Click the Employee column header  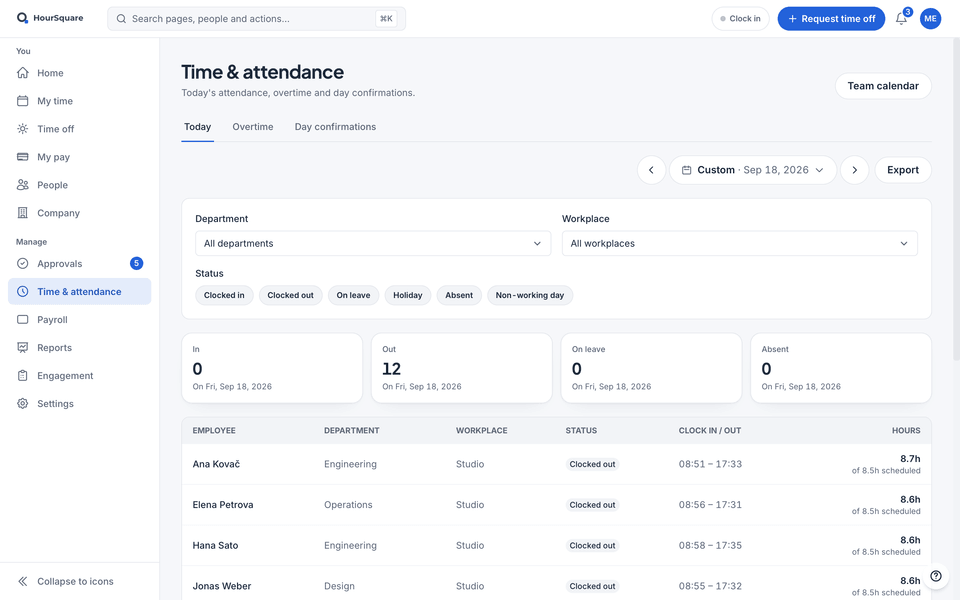[214, 430]
